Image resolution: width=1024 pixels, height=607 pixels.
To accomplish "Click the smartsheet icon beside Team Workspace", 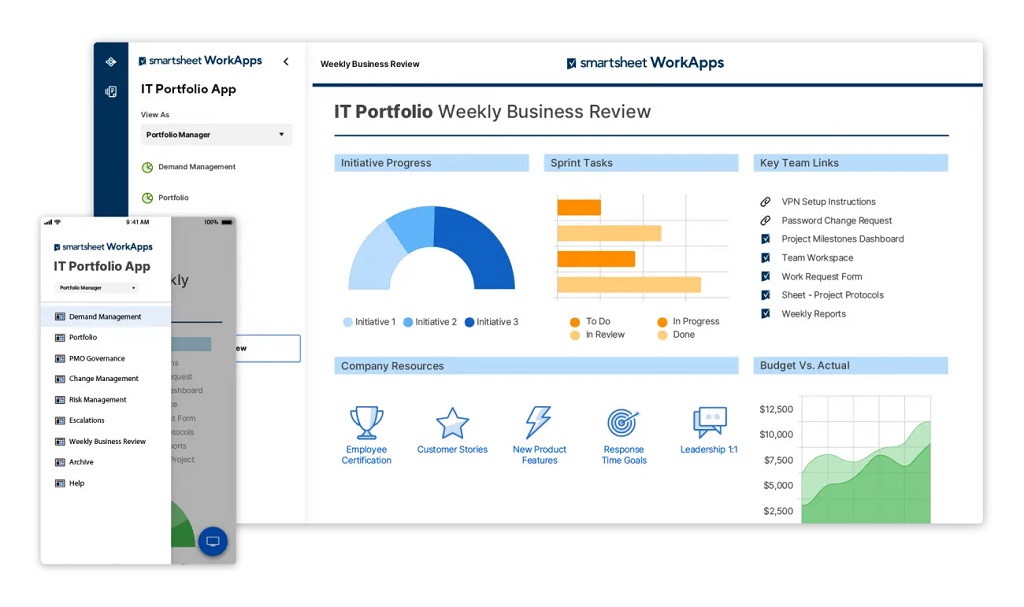I will [x=765, y=258].
